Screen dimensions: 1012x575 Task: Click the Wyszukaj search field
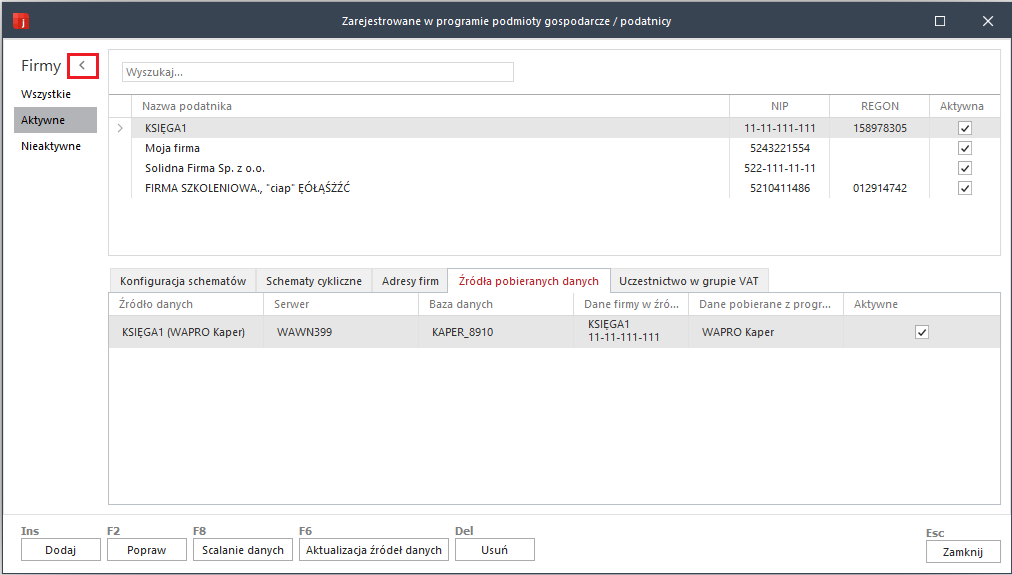tap(317, 72)
